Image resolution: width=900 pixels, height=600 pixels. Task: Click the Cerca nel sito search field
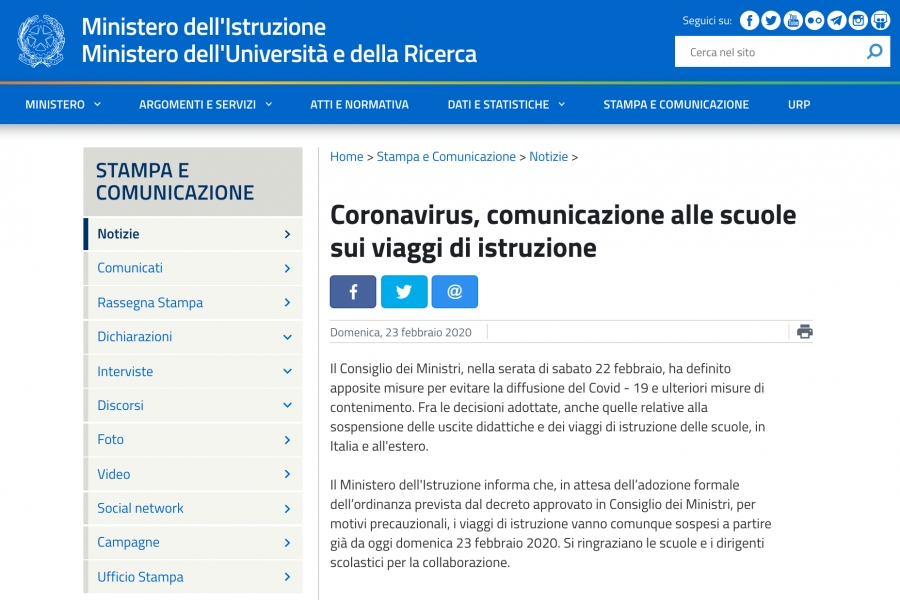coord(765,52)
